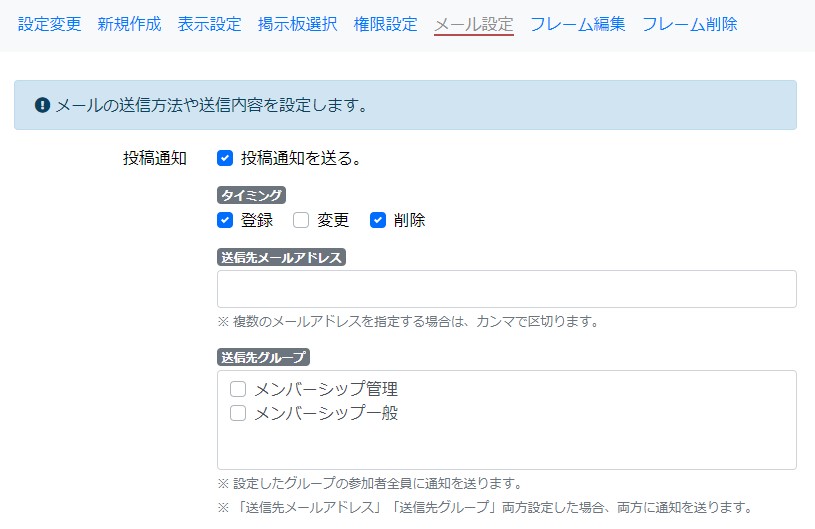Click the 送信先グループ badge label
Screen dimensions: 815x529
263,356
